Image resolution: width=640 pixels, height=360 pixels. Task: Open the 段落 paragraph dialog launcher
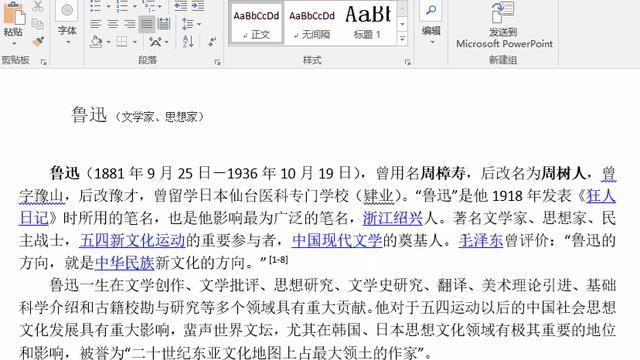tap(218, 62)
